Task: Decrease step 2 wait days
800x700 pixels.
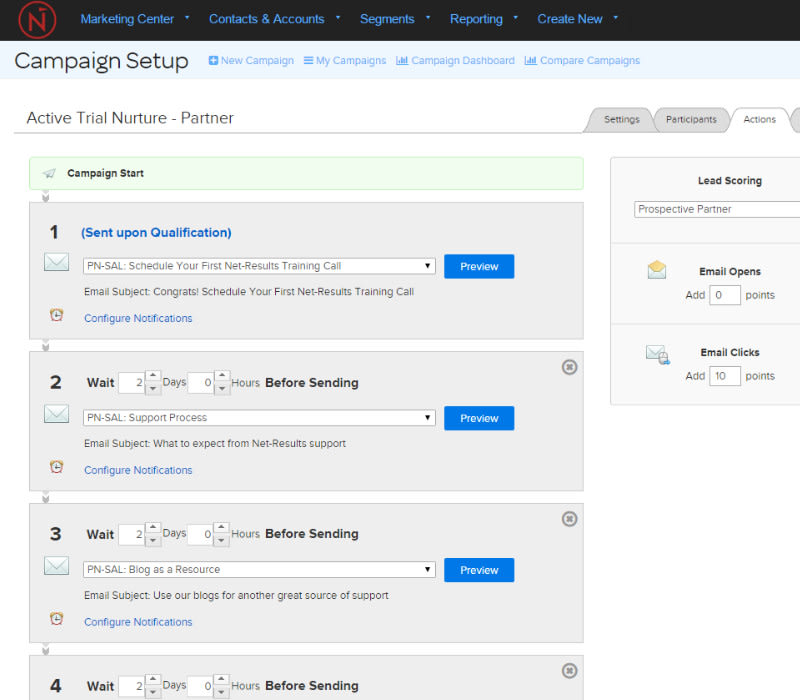Action: pos(153,389)
